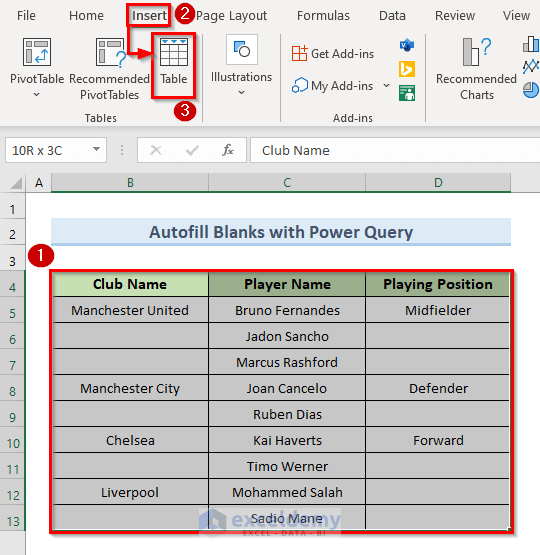Expand the My Add-ins dropdown arrow
540x555 pixels.
pos(386,85)
